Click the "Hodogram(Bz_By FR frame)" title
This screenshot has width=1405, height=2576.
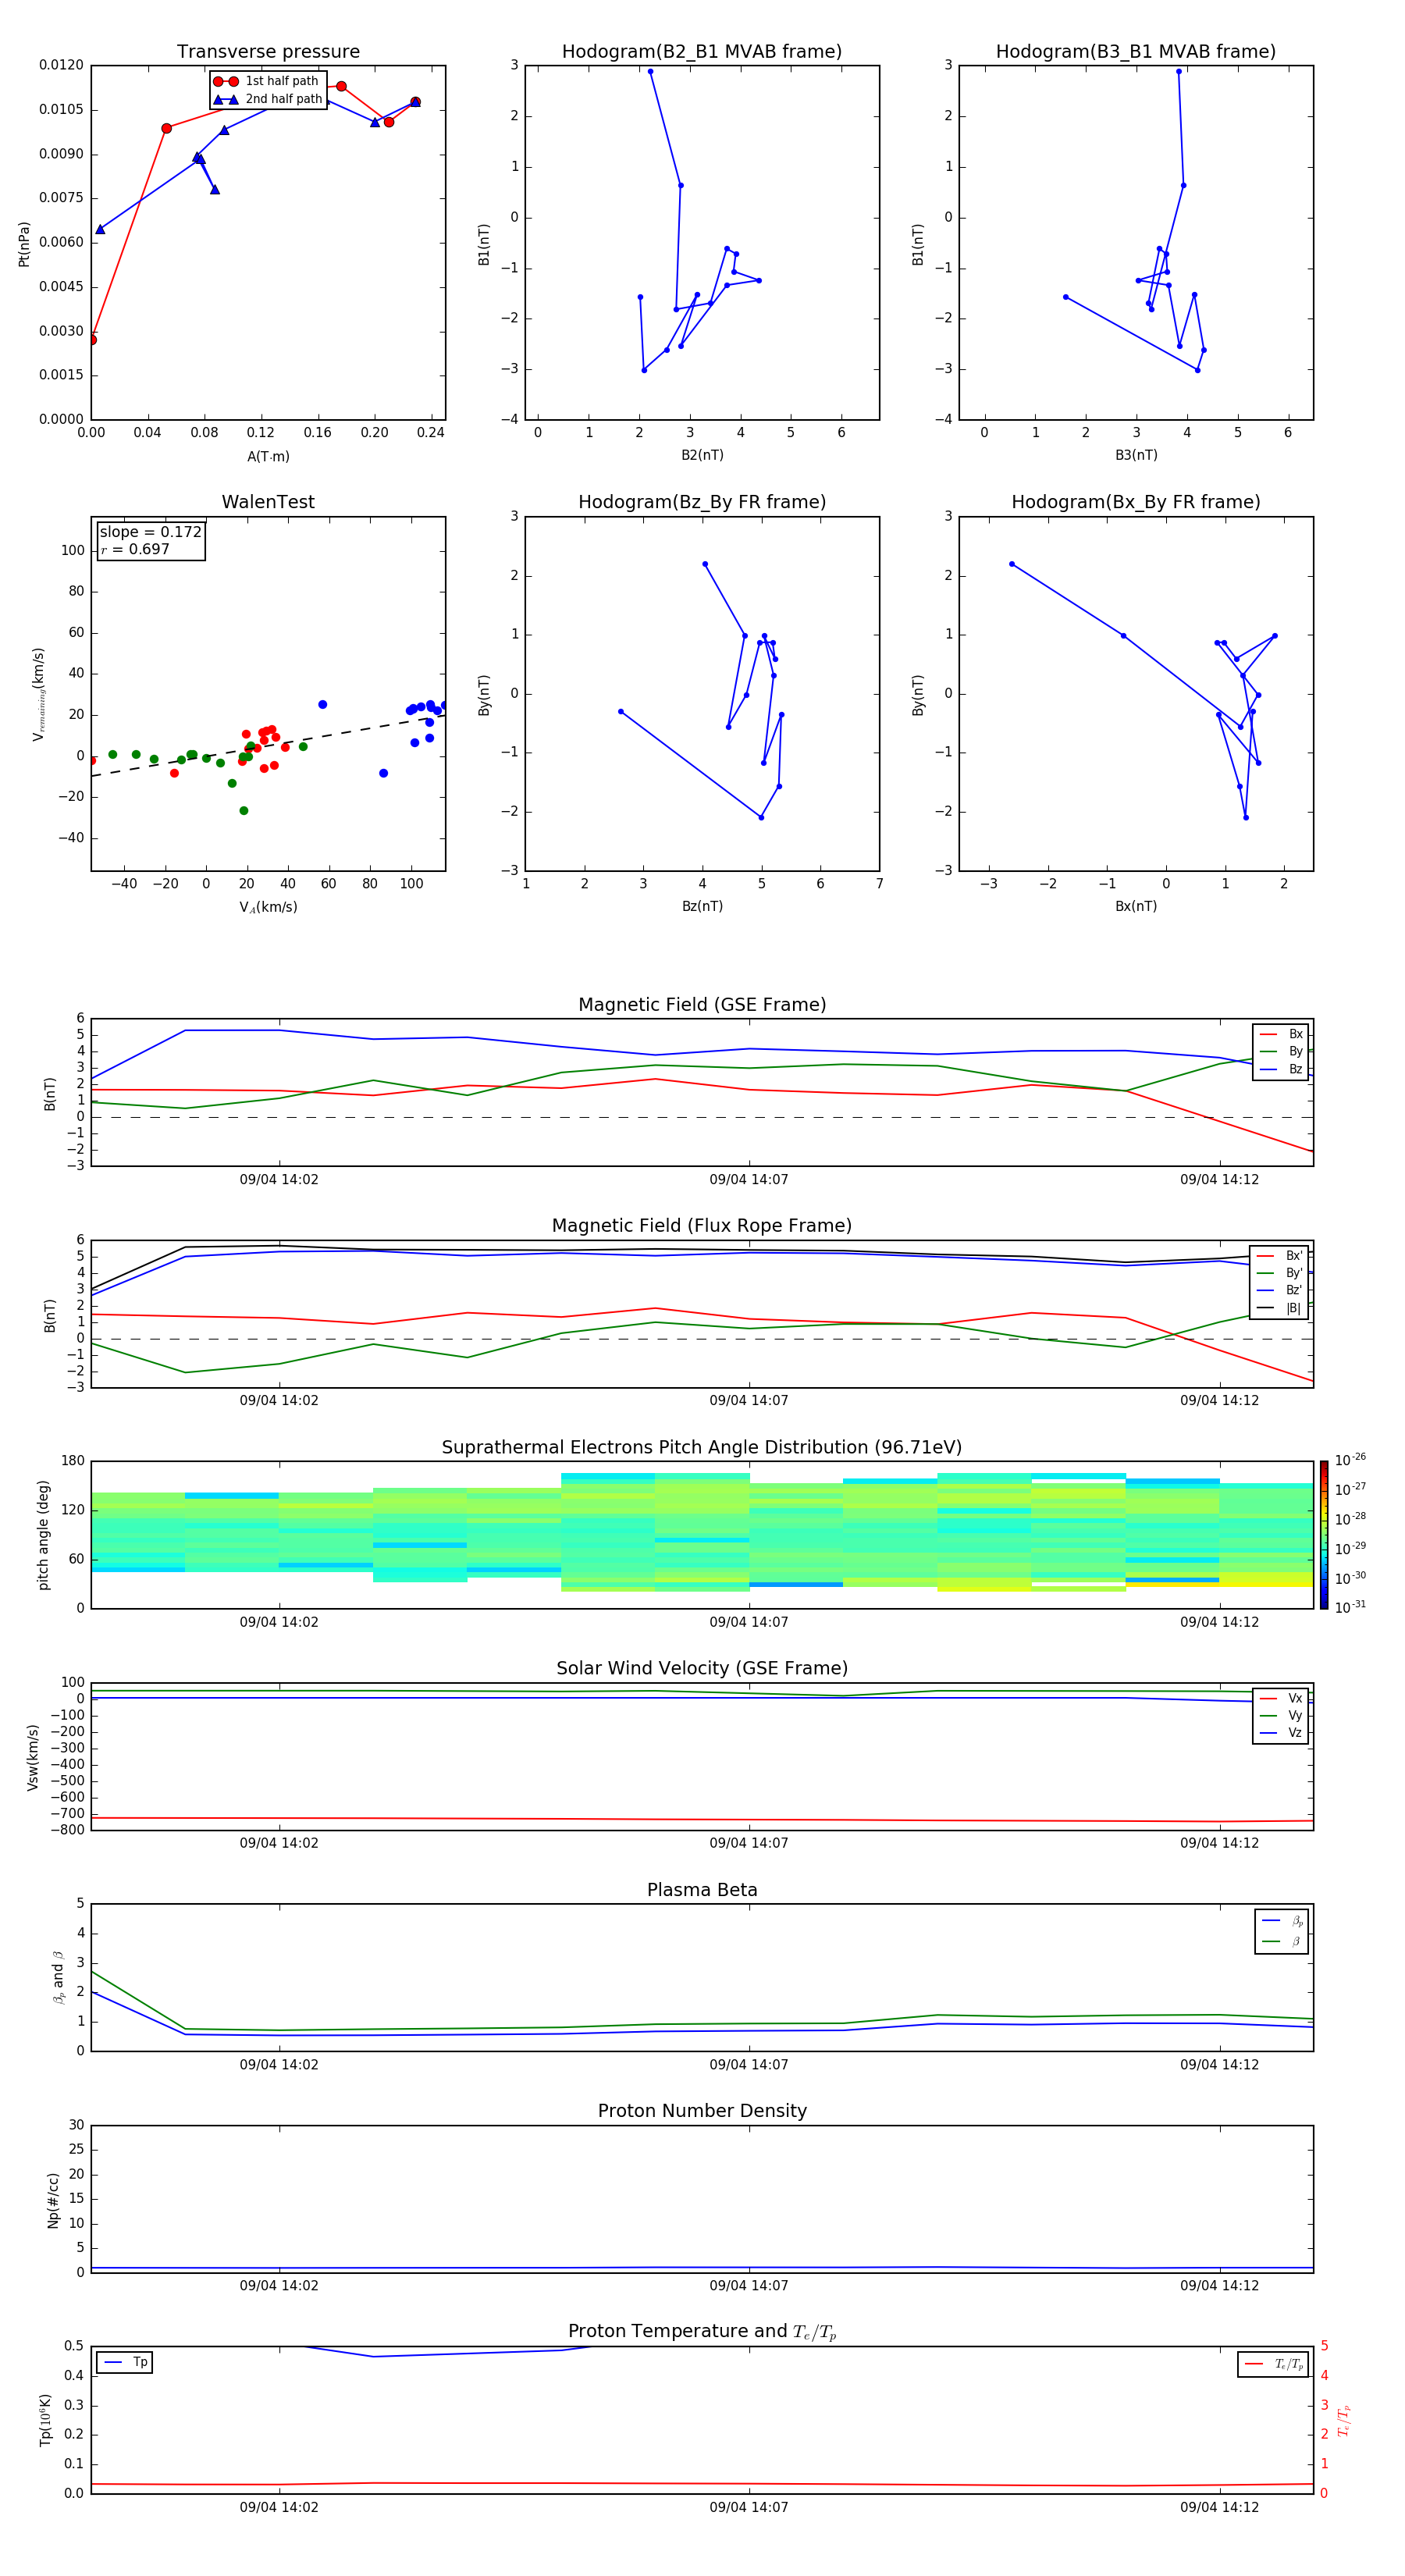click(702, 502)
